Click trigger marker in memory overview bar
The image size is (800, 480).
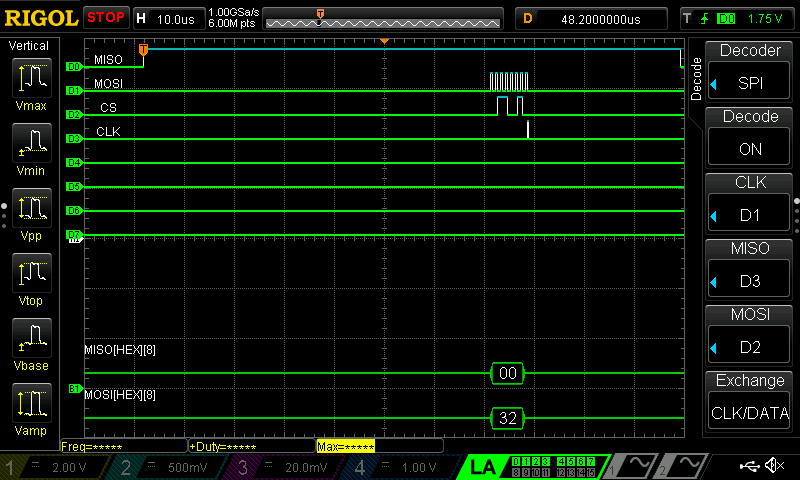pos(320,14)
